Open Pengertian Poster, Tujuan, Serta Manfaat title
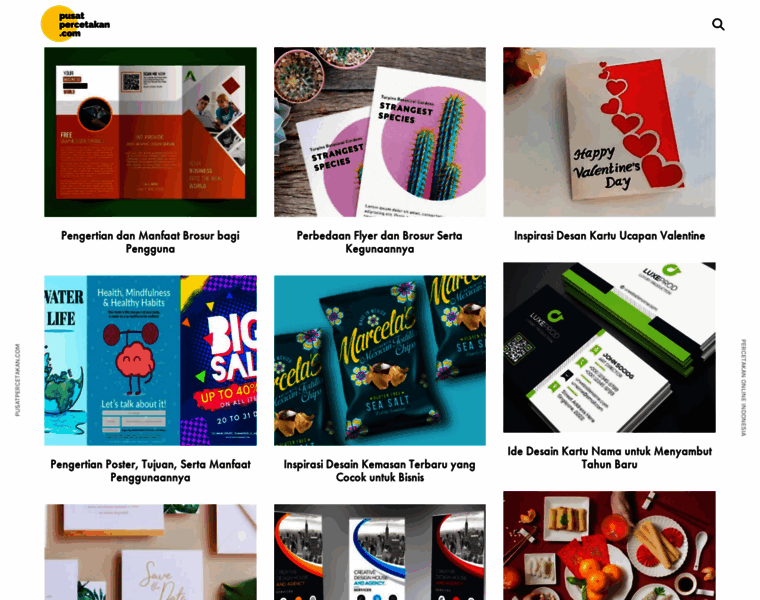The width and height of the screenshot is (760, 600). click(x=150, y=471)
